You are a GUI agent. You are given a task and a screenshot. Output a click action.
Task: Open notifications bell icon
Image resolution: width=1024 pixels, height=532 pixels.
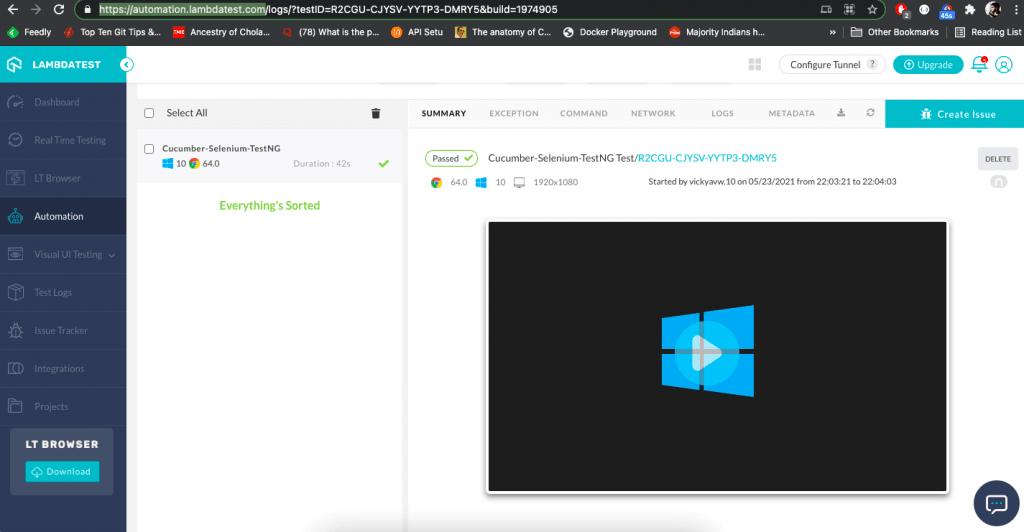click(x=980, y=64)
